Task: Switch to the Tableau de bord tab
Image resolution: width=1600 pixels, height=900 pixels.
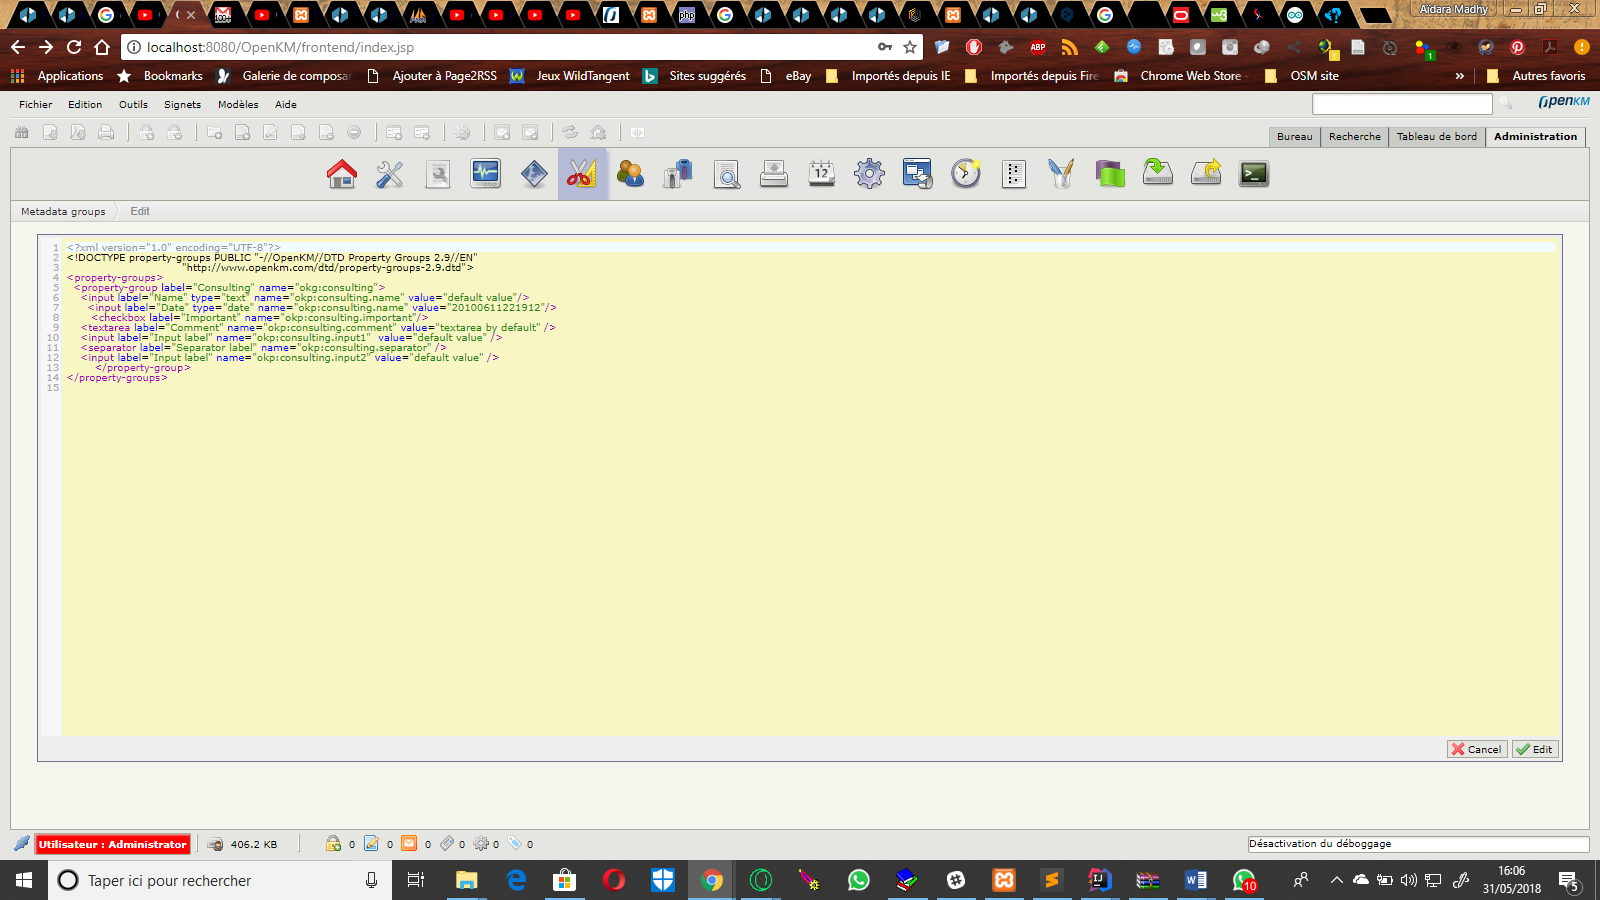Action: coord(1436,136)
